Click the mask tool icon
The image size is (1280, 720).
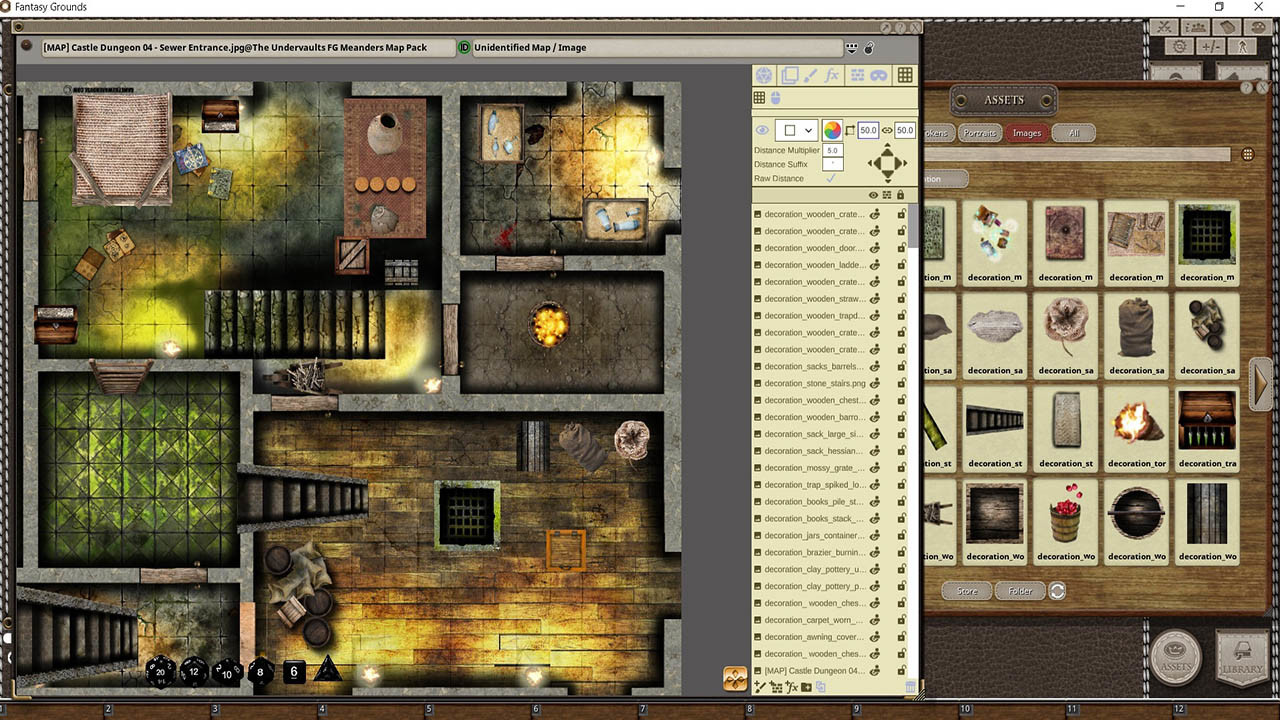coord(878,75)
